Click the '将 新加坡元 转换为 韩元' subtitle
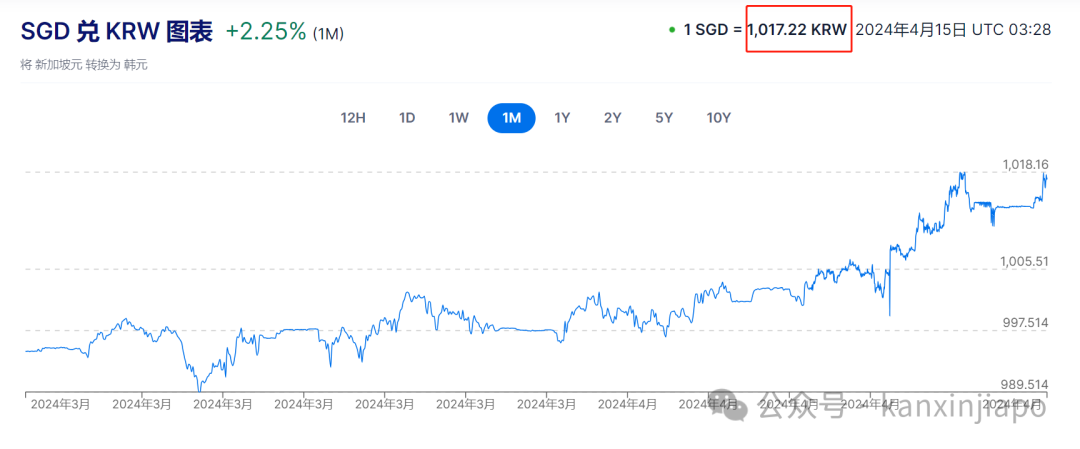The width and height of the screenshot is (1080, 449). (x=84, y=65)
